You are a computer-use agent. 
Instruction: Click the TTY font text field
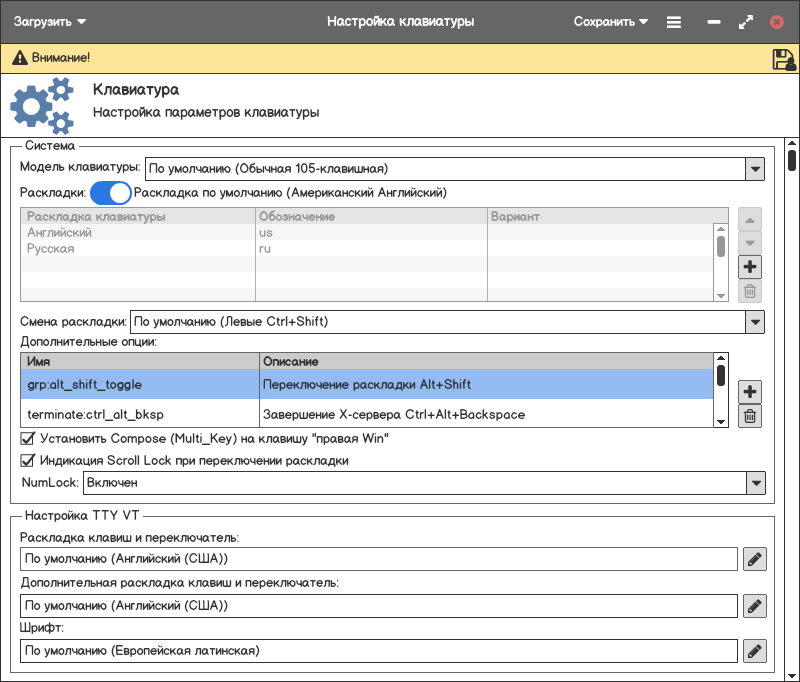378,651
